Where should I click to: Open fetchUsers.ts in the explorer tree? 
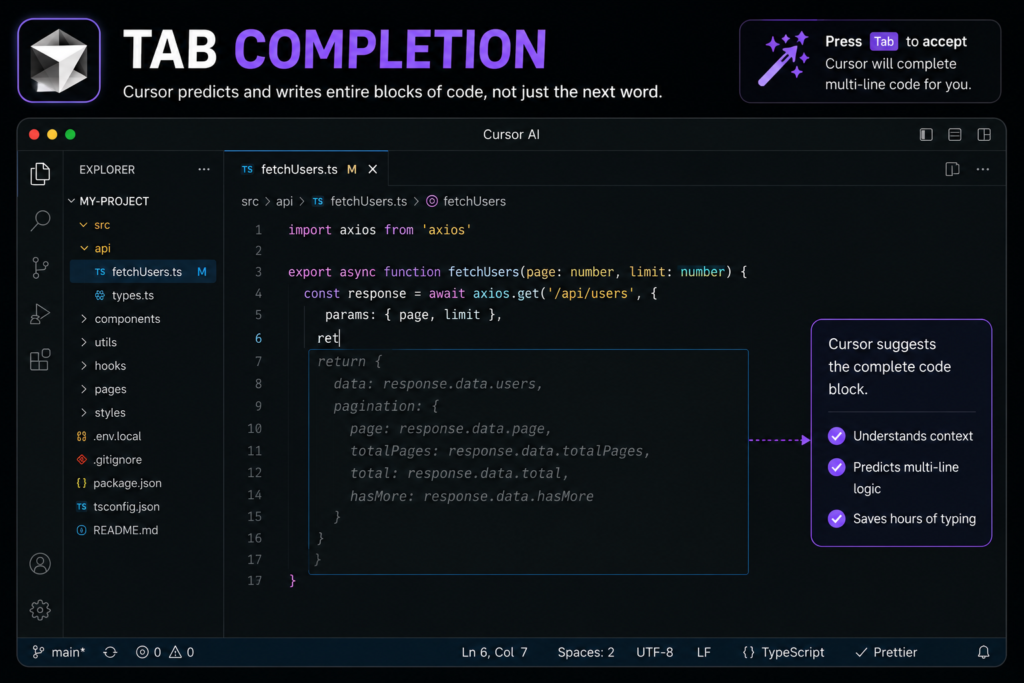click(143, 272)
